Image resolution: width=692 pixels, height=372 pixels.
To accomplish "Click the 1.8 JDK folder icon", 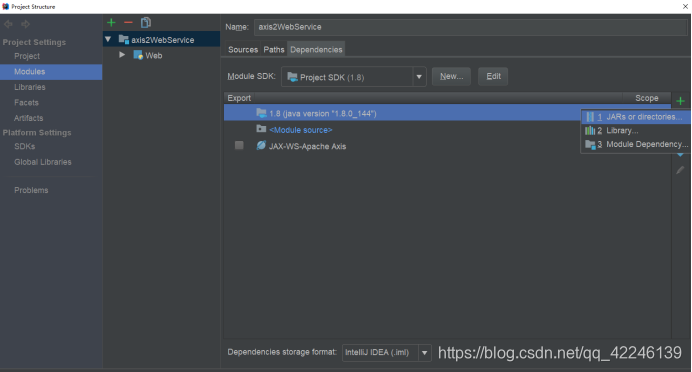I will (x=261, y=113).
